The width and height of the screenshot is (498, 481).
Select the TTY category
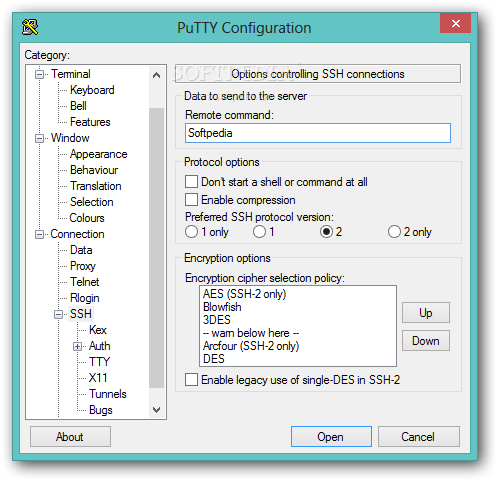99,362
